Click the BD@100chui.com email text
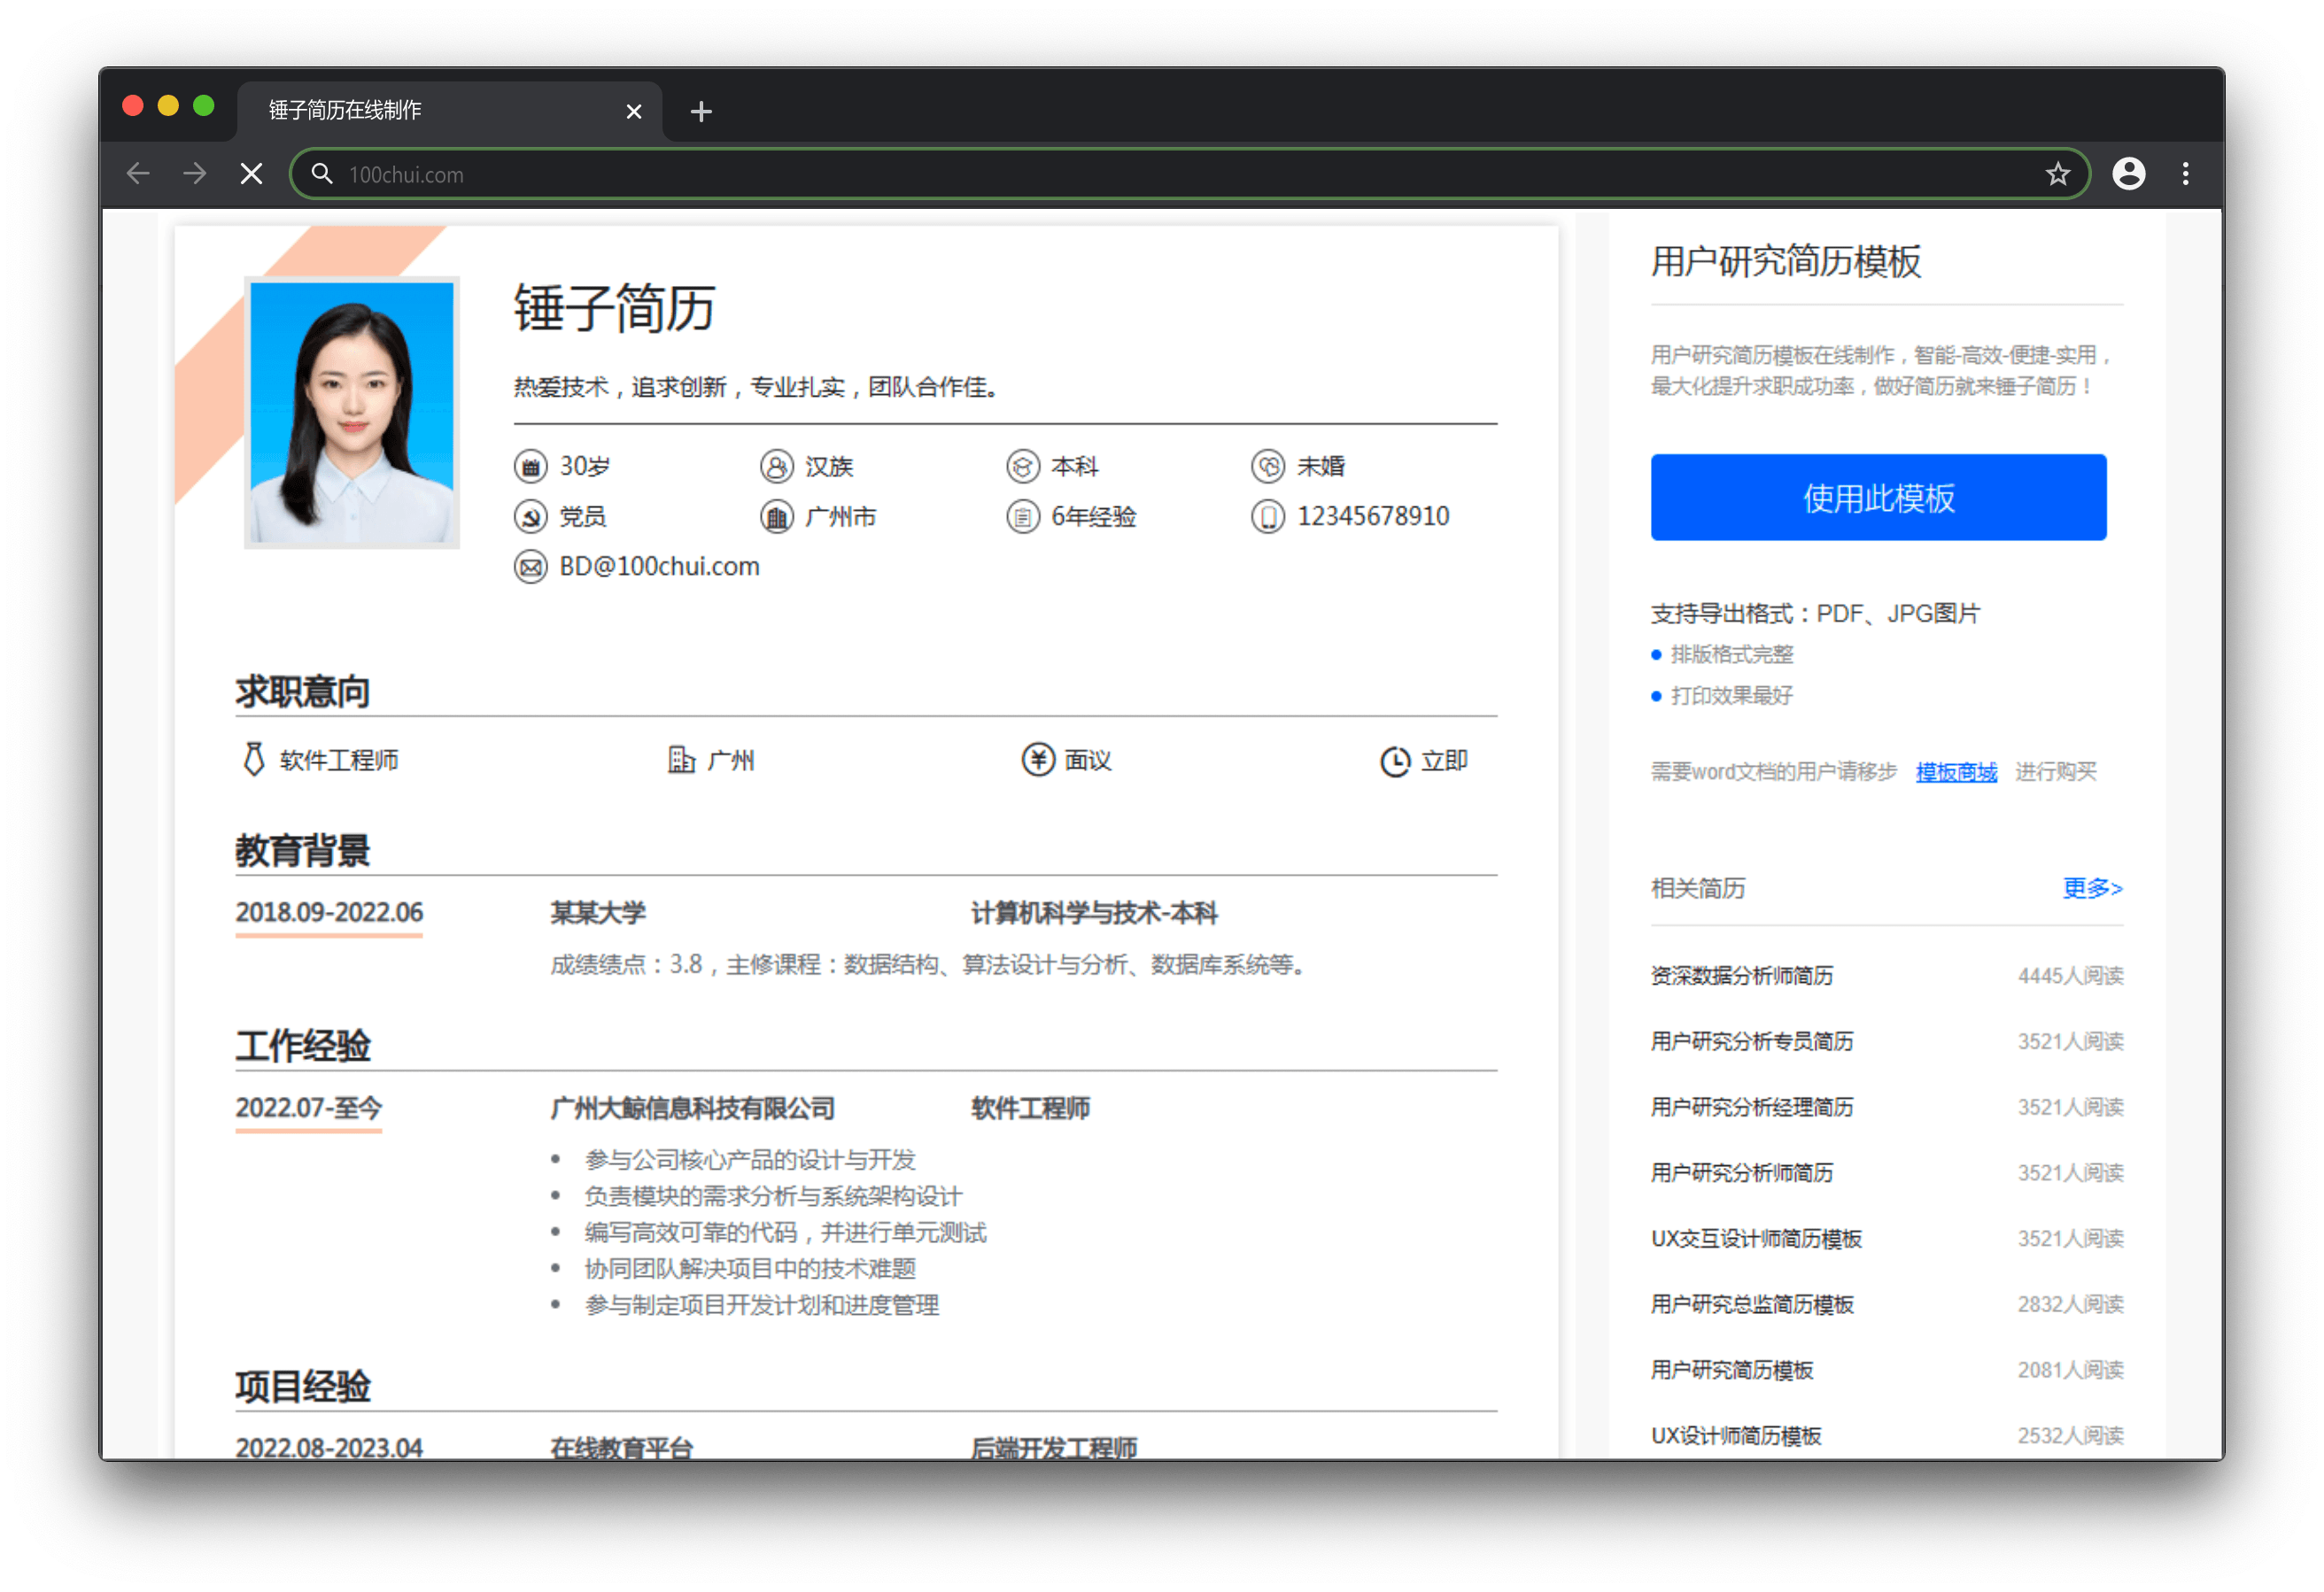Screen dimensions: 2324x1592 pyautogui.click(x=659, y=567)
